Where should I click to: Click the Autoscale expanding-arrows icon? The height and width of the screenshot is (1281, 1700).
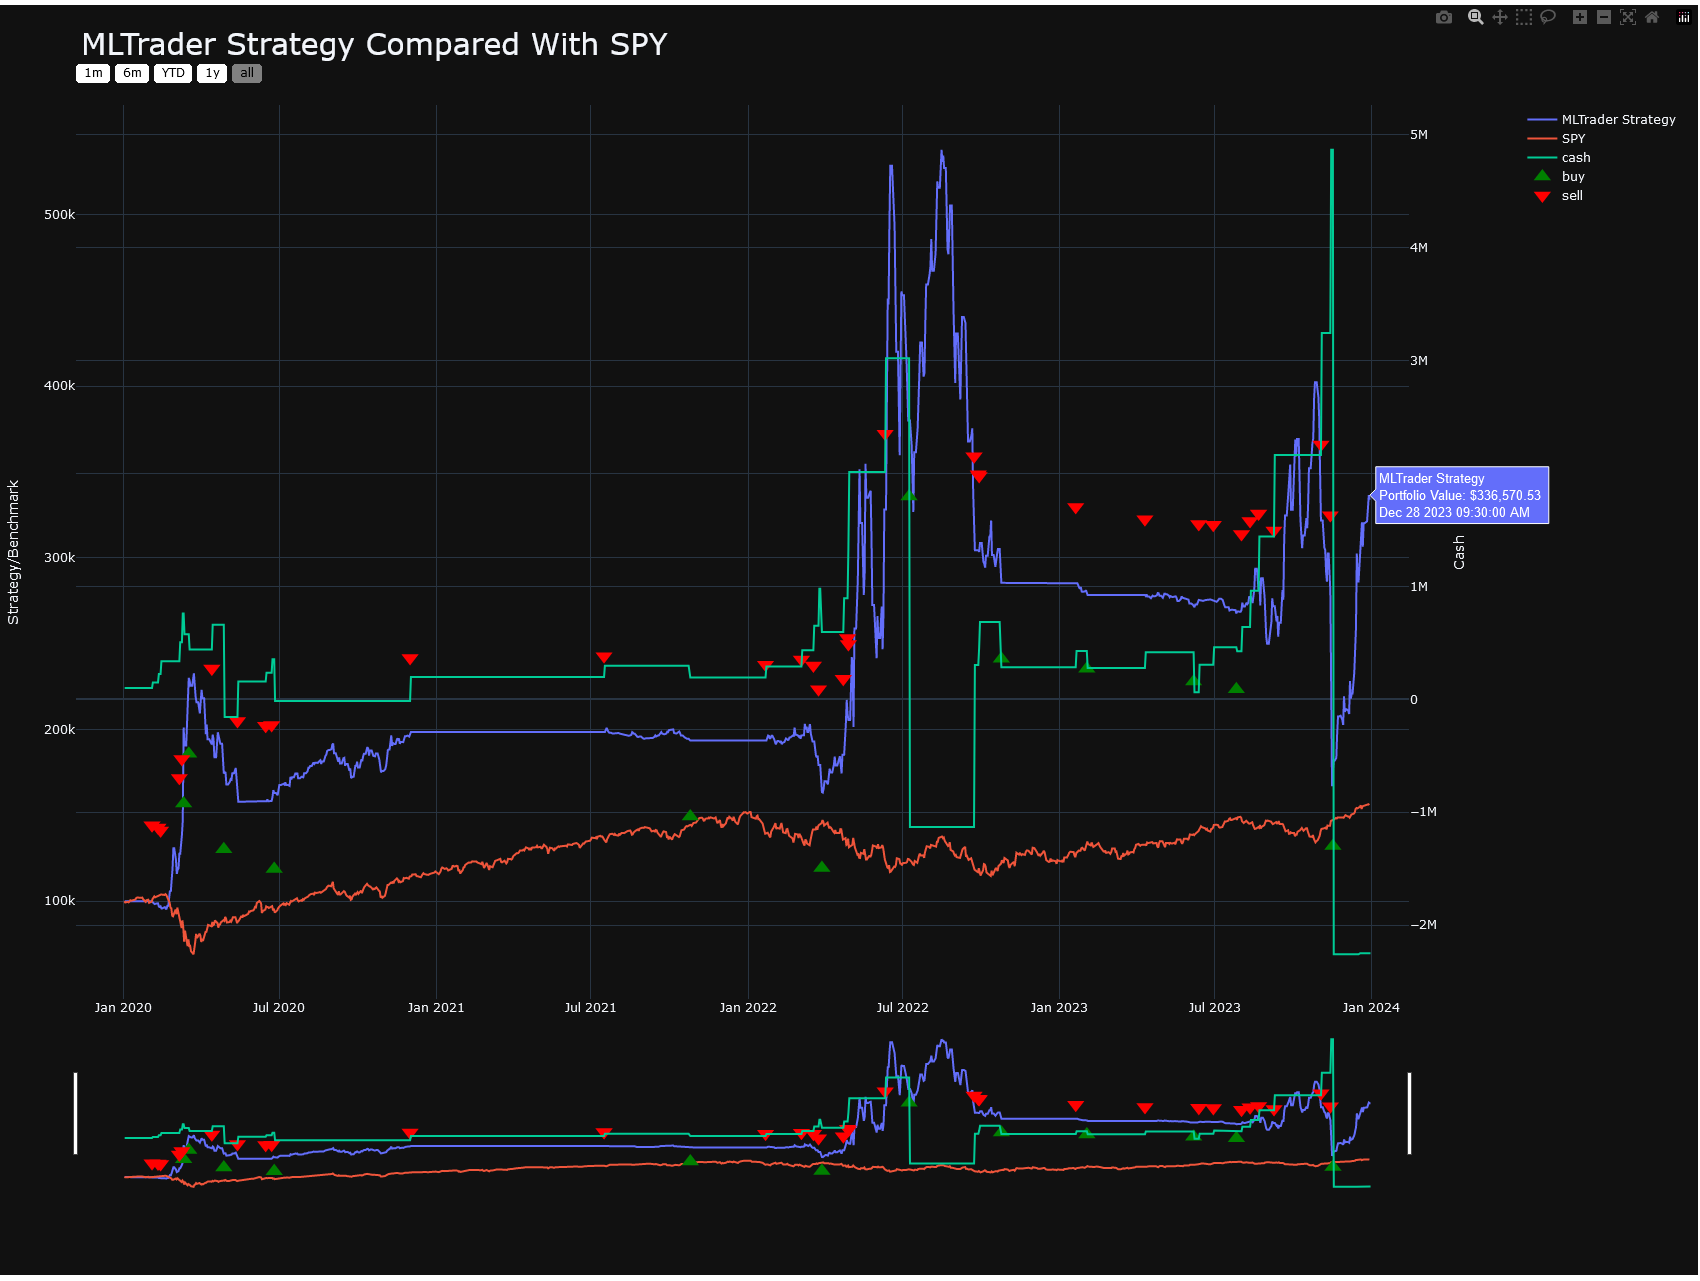tap(1628, 17)
